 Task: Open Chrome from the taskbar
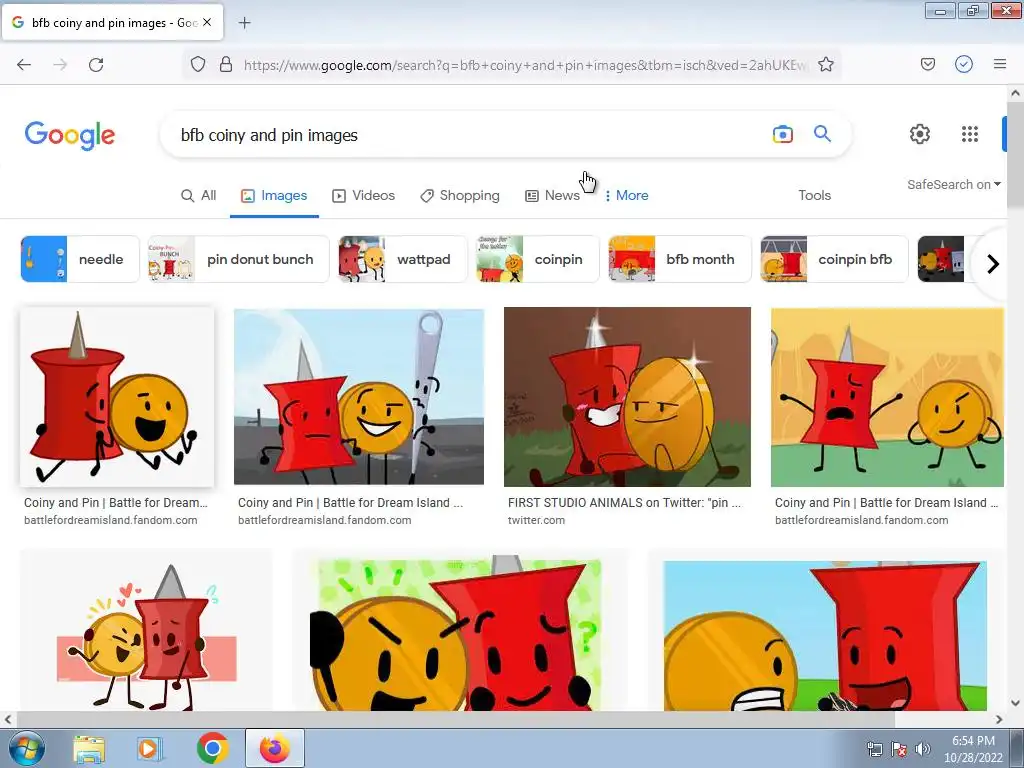(212, 748)
